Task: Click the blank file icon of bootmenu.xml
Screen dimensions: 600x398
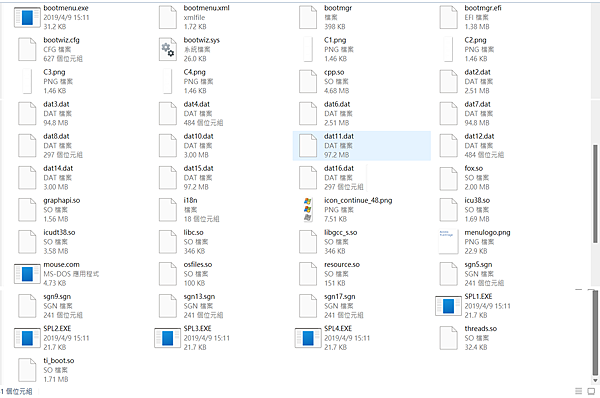Action: pos(168,18)
